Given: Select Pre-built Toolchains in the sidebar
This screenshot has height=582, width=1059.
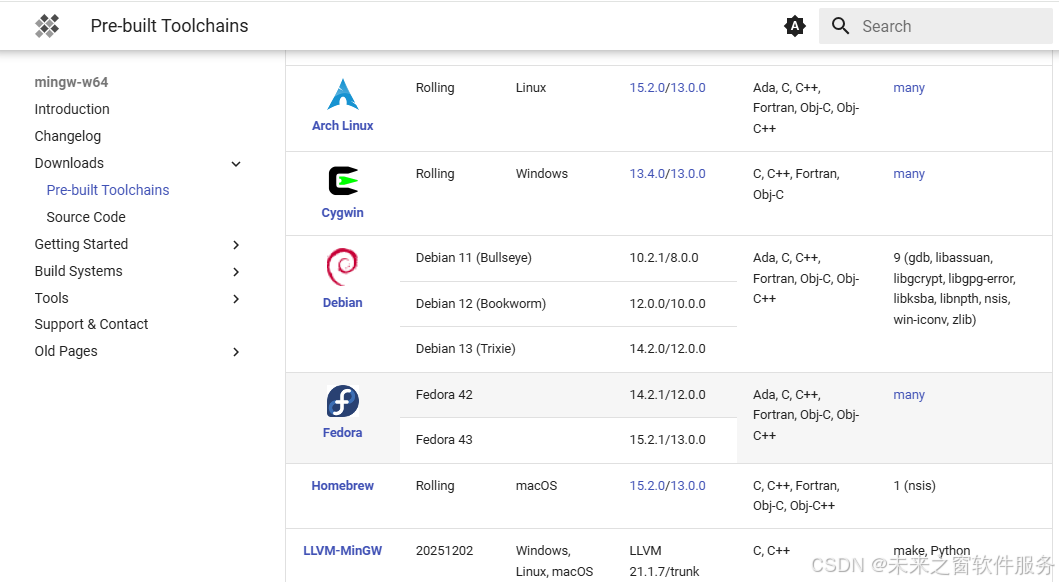Looking at the screenshot, I should click(x=107, y=190).
